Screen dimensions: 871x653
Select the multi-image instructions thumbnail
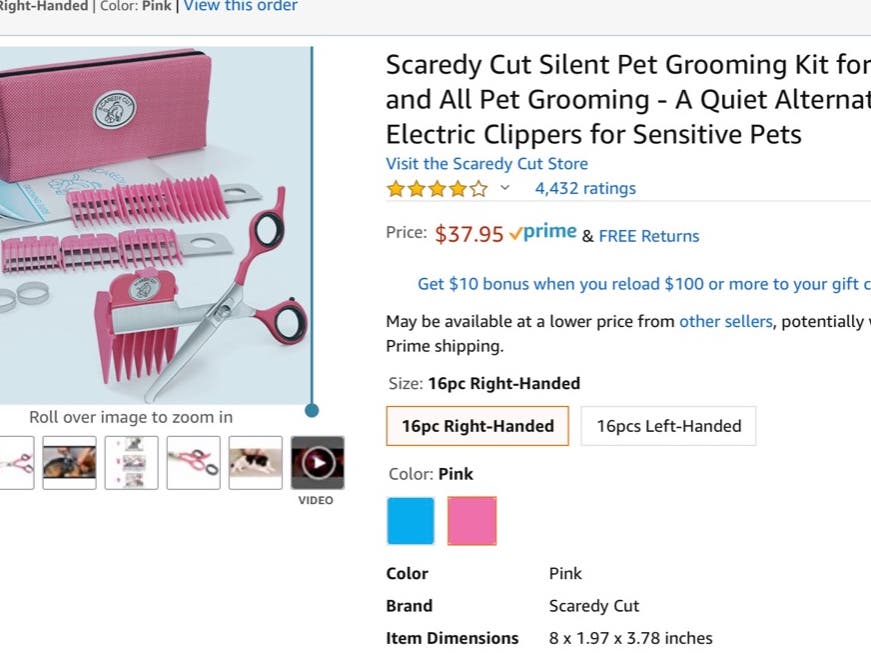(x=132, y=463)
